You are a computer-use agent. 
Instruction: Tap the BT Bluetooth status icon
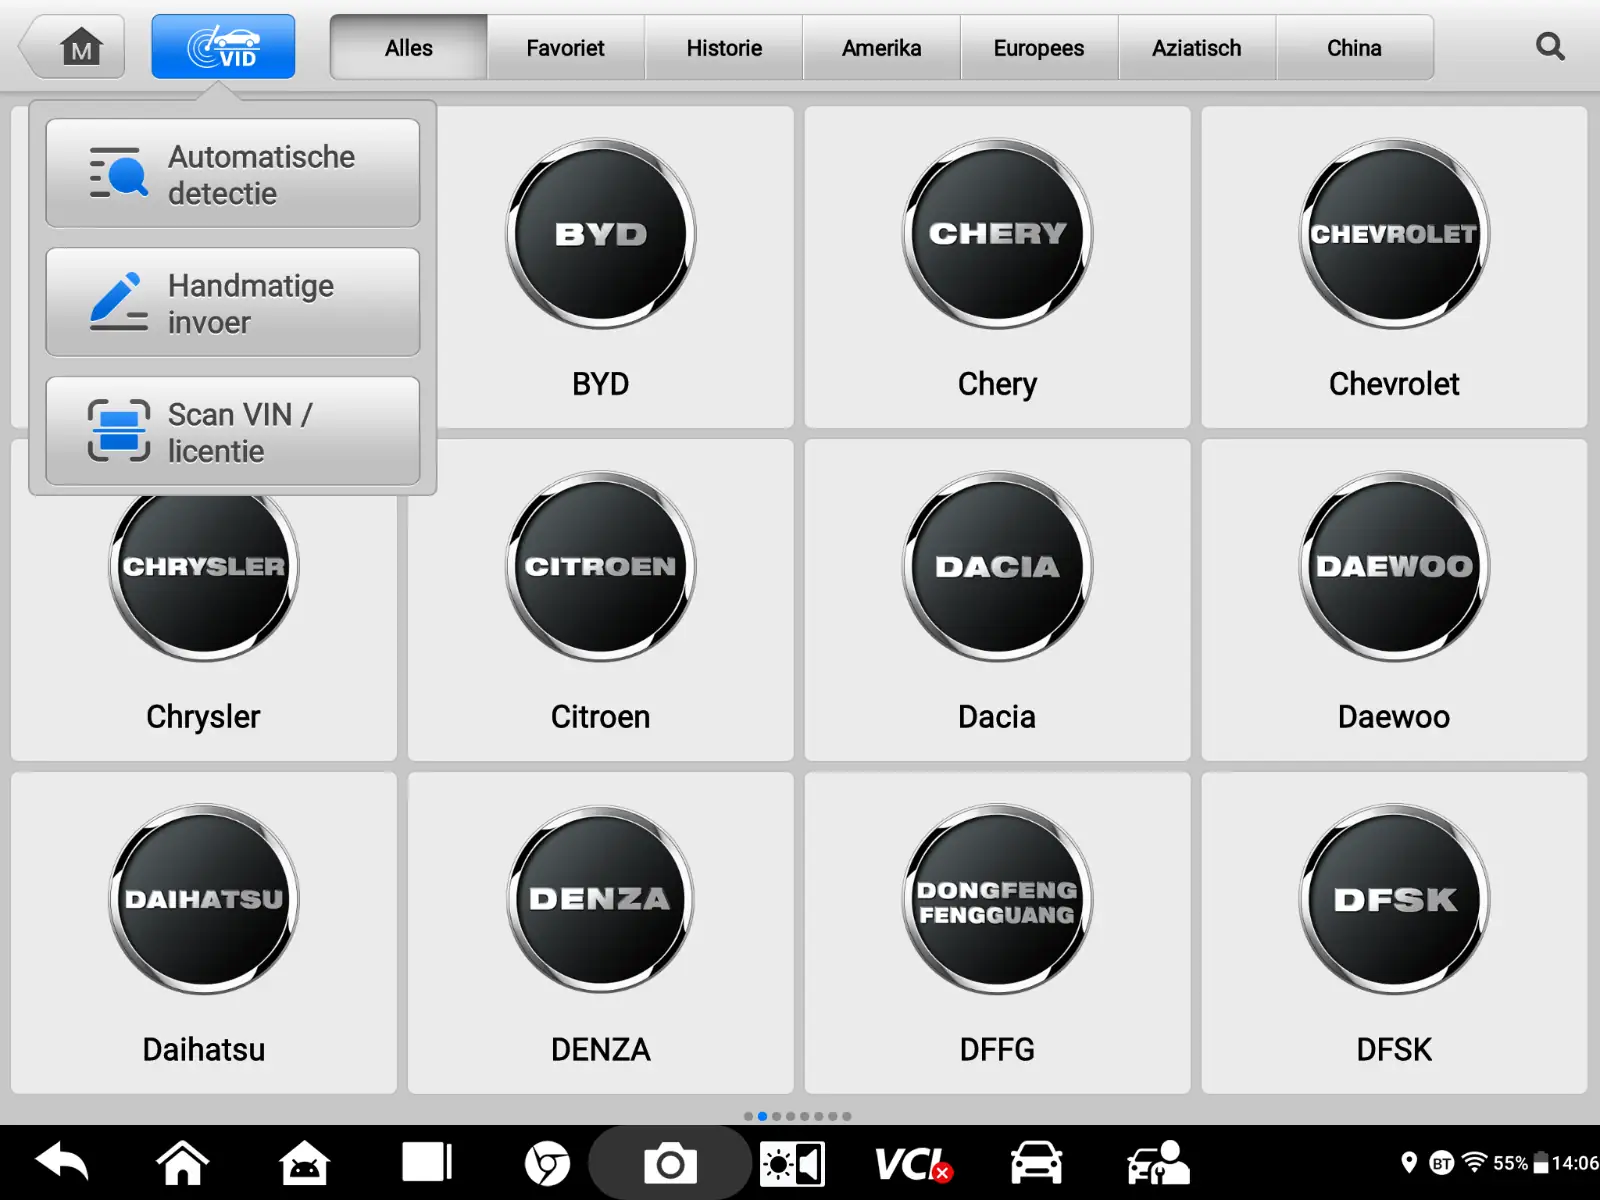click(1441, 1163)
